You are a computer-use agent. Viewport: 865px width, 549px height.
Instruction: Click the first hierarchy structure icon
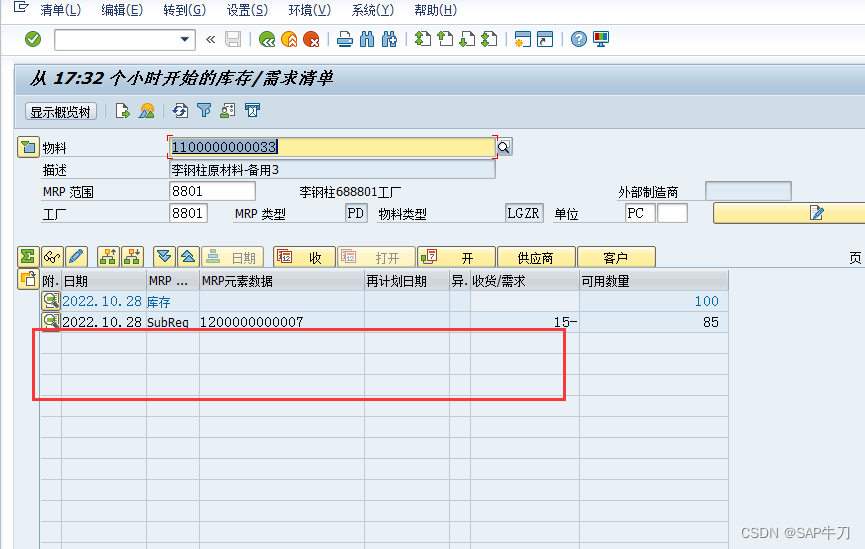coord(108,257)
